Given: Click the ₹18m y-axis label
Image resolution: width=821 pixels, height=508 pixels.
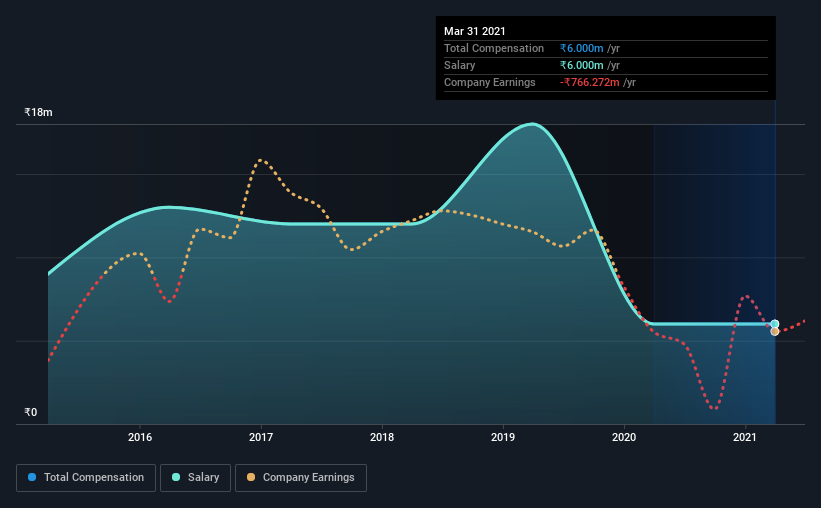Looking at the screenshot, I should tap(38, 113).
